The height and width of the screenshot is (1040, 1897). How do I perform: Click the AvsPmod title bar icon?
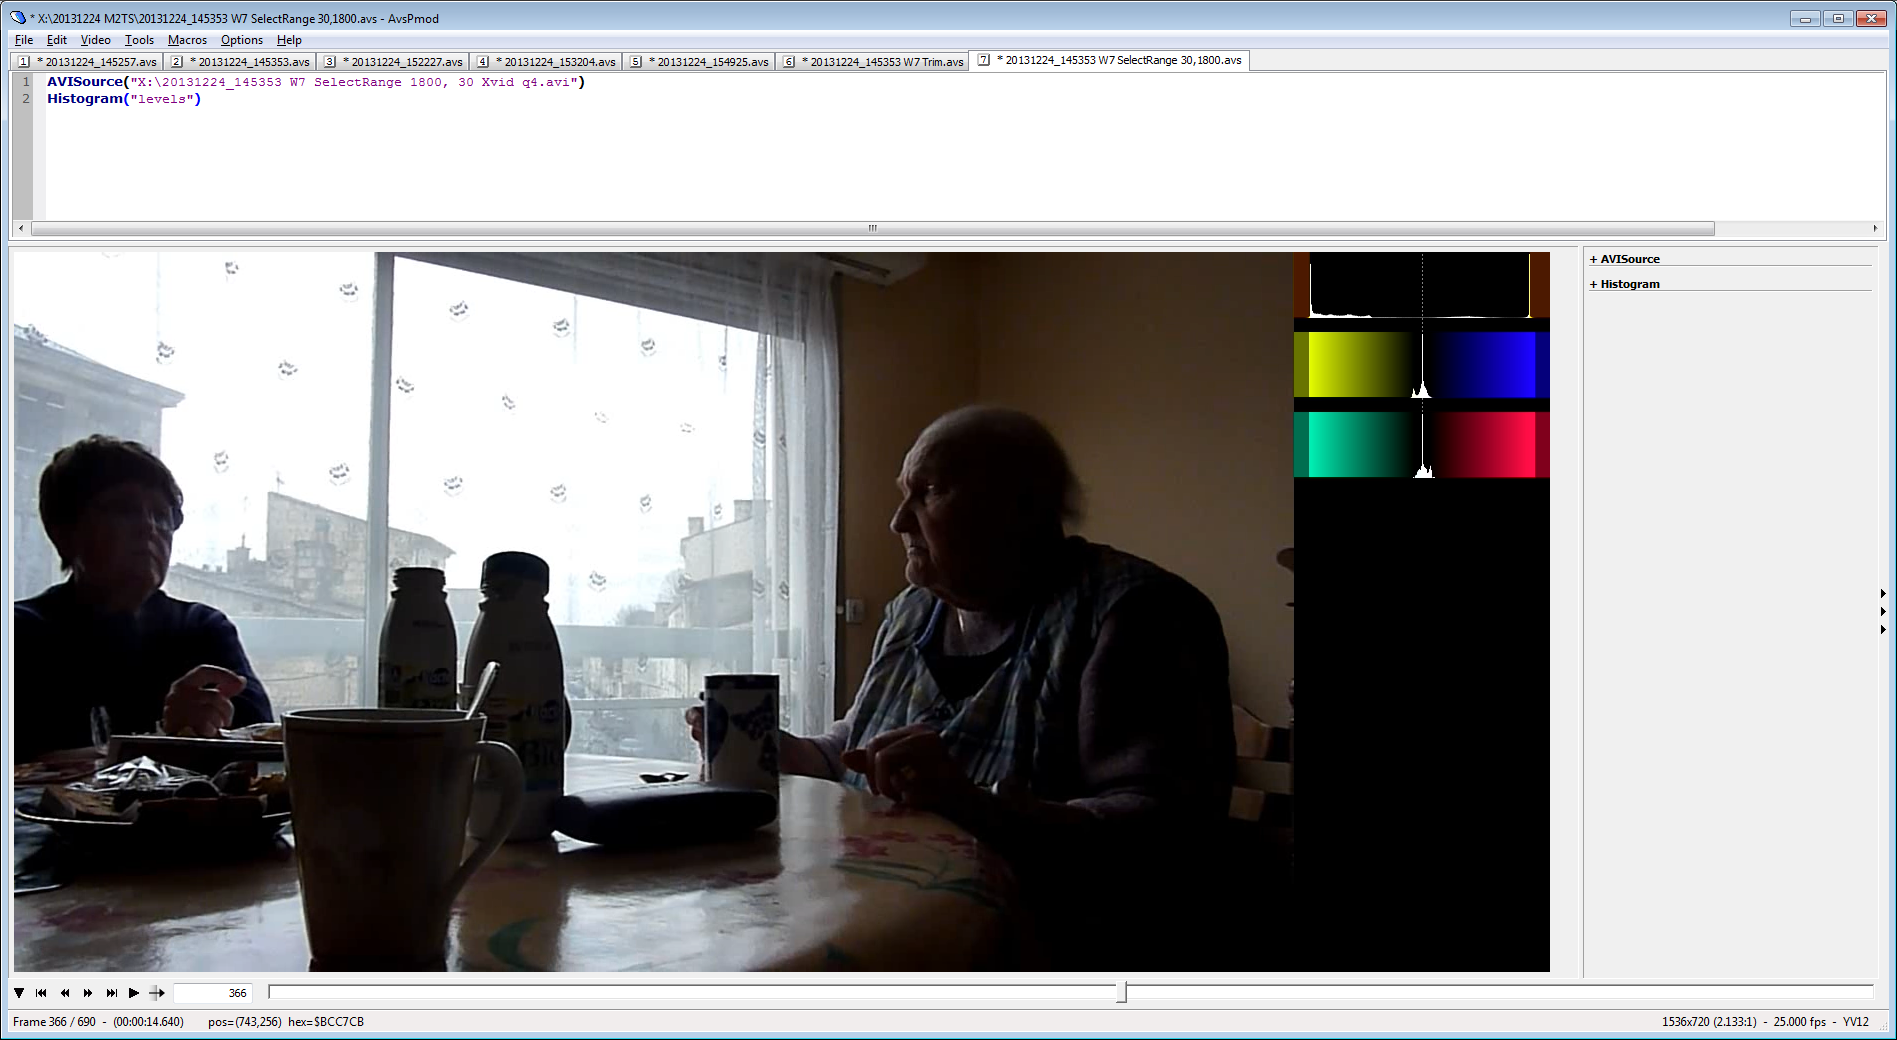18,18
